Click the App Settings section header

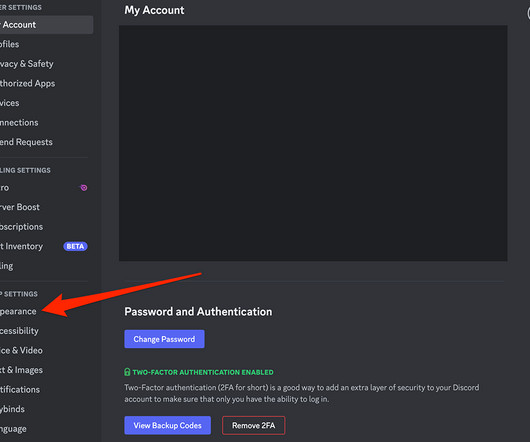tap(19, 294)
